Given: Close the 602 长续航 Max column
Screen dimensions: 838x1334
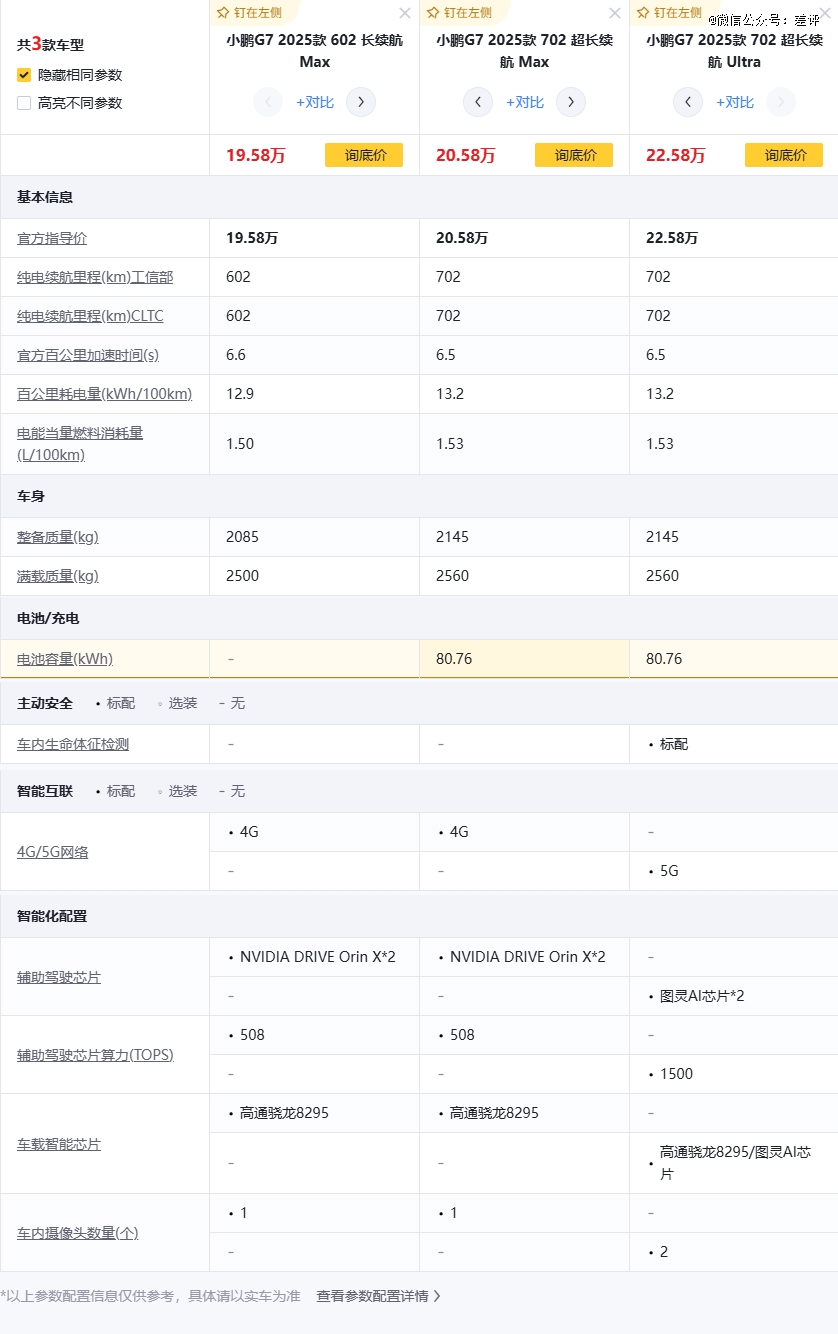Looking at the screenshot, I should 404,13.
